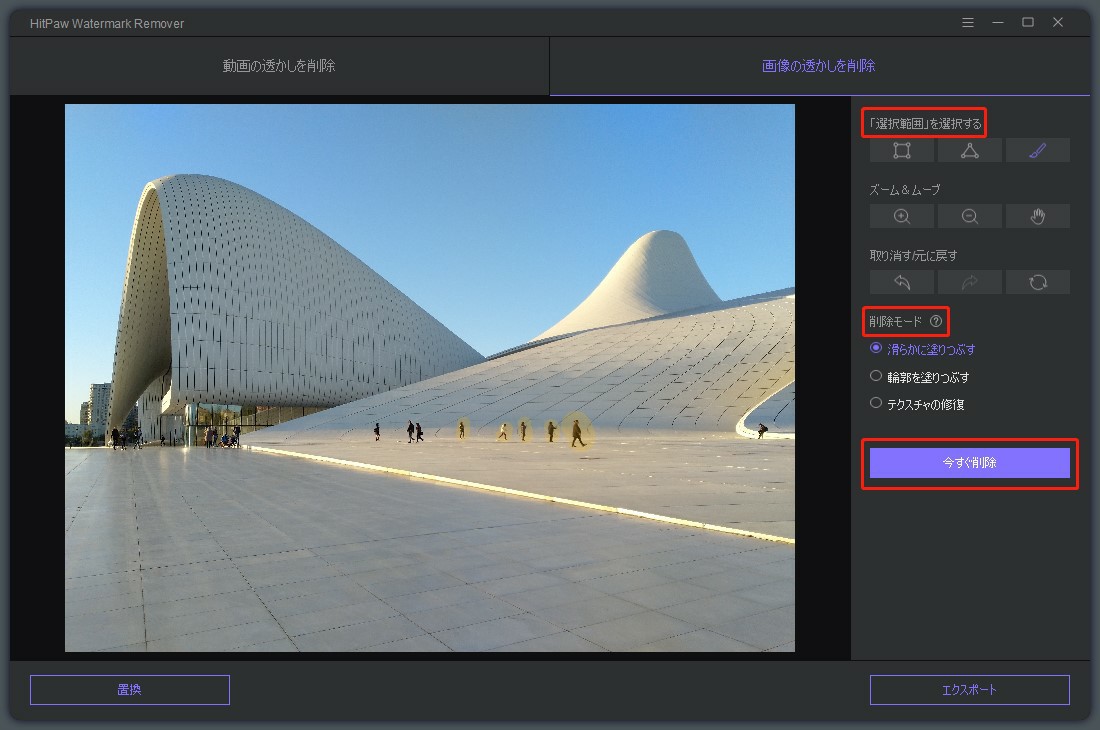Click the zoom out magnifier icon

coord(969,217)
